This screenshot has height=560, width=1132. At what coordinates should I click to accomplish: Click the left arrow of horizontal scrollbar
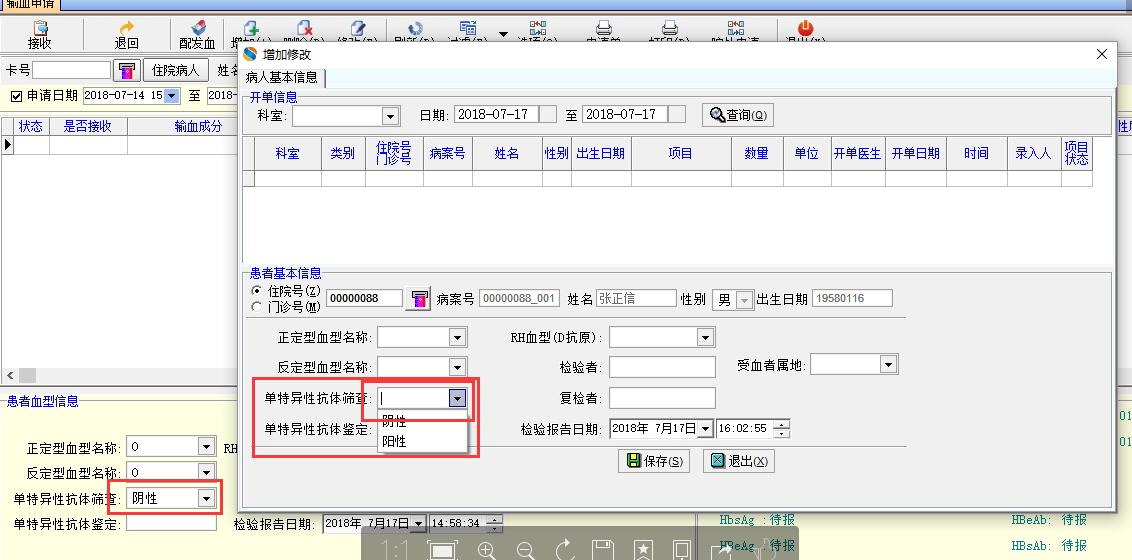[x=10, y=375]
